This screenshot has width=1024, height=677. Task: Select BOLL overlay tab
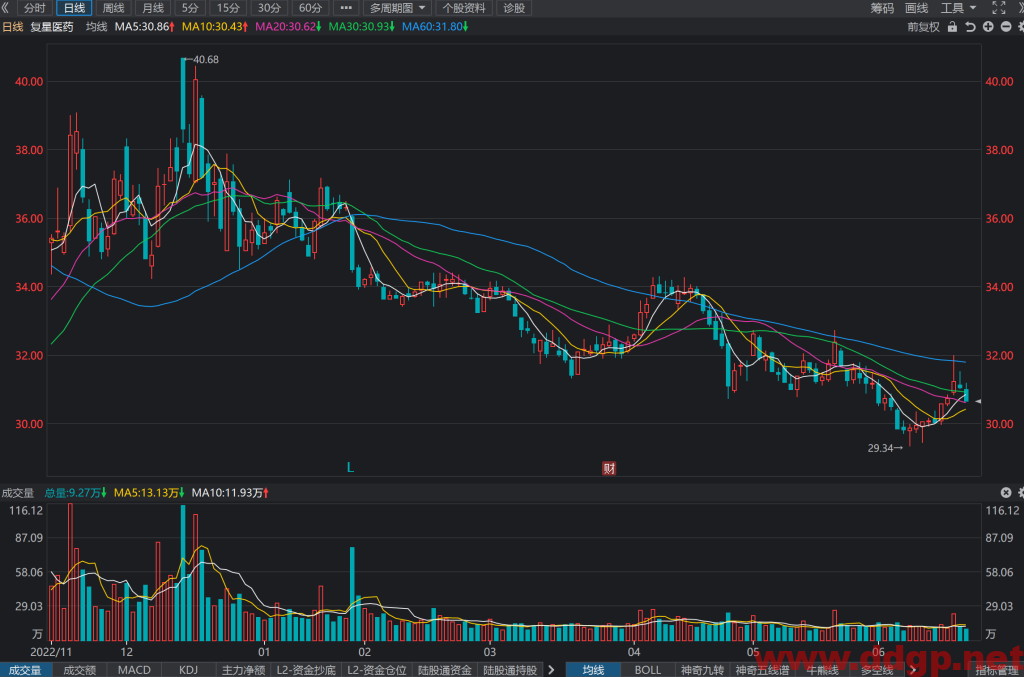pyautogui.click(x=648, y=670)
